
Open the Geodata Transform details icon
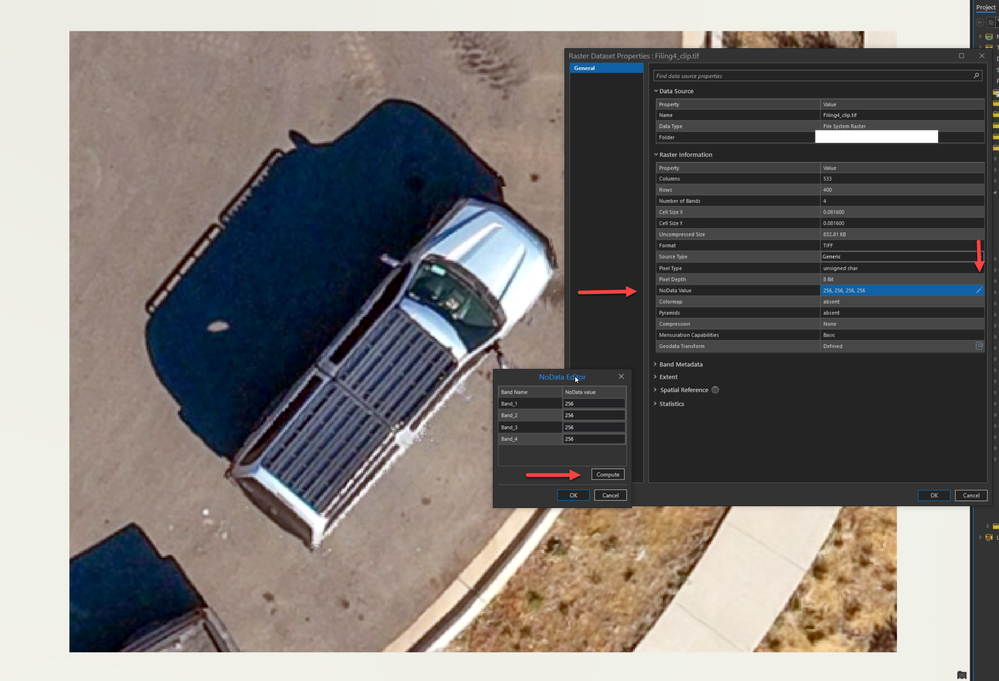click(978, 345)
